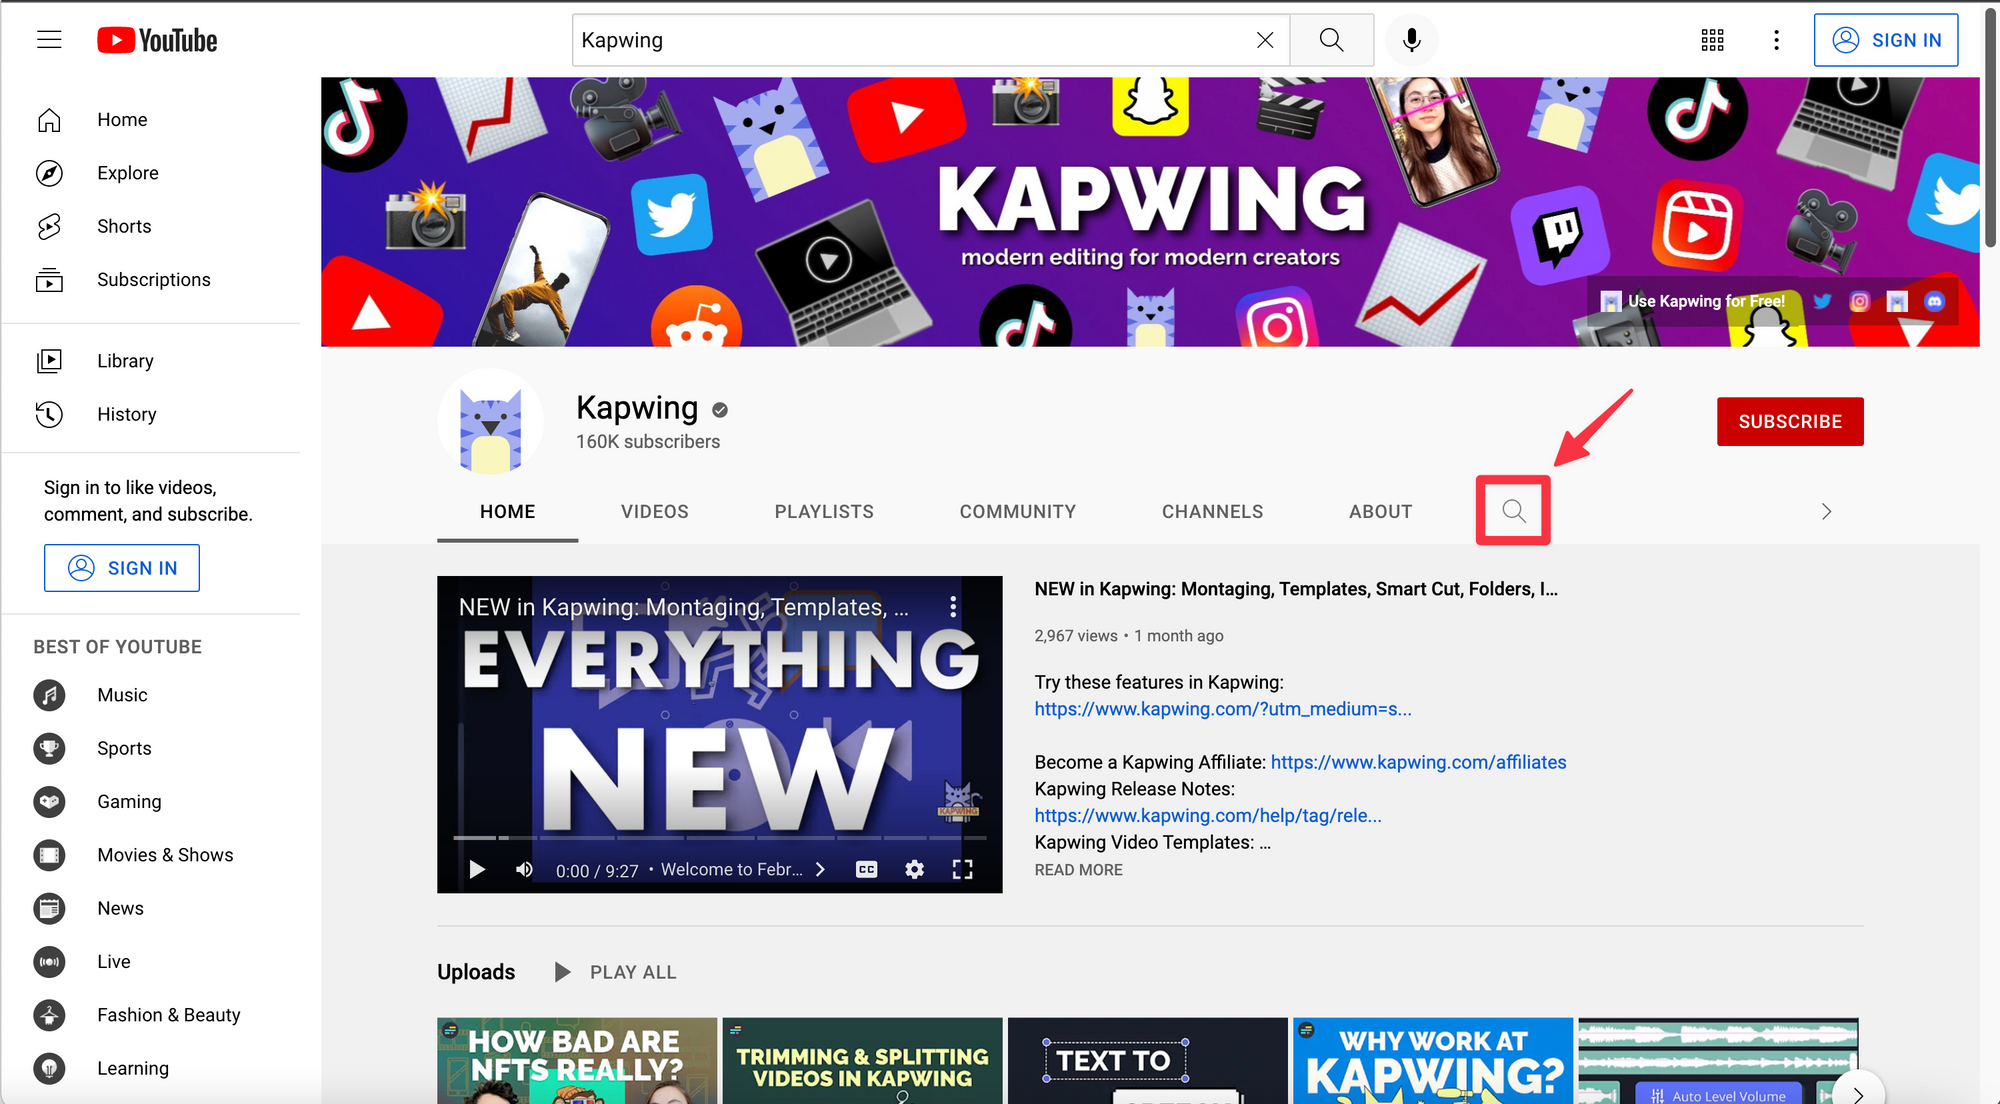Play the featured Kapwing video
The height and width of the screenshot is (1104, 2000).
pyautogui.click(x=477, y=869)
